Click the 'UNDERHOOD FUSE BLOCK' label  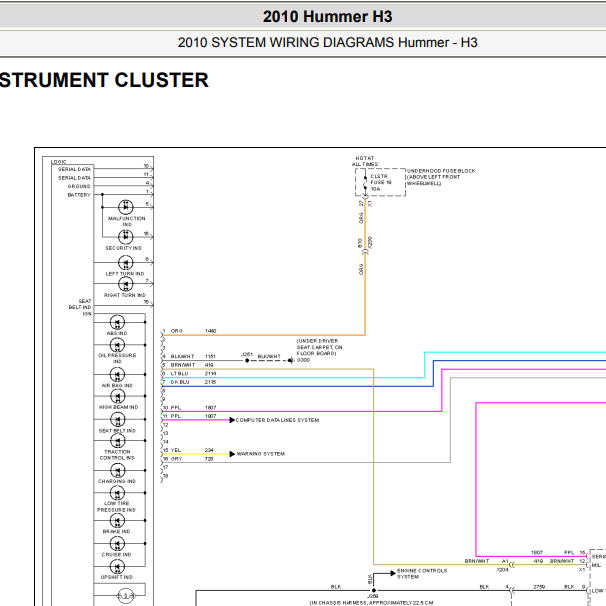click(x=441, y=171)
